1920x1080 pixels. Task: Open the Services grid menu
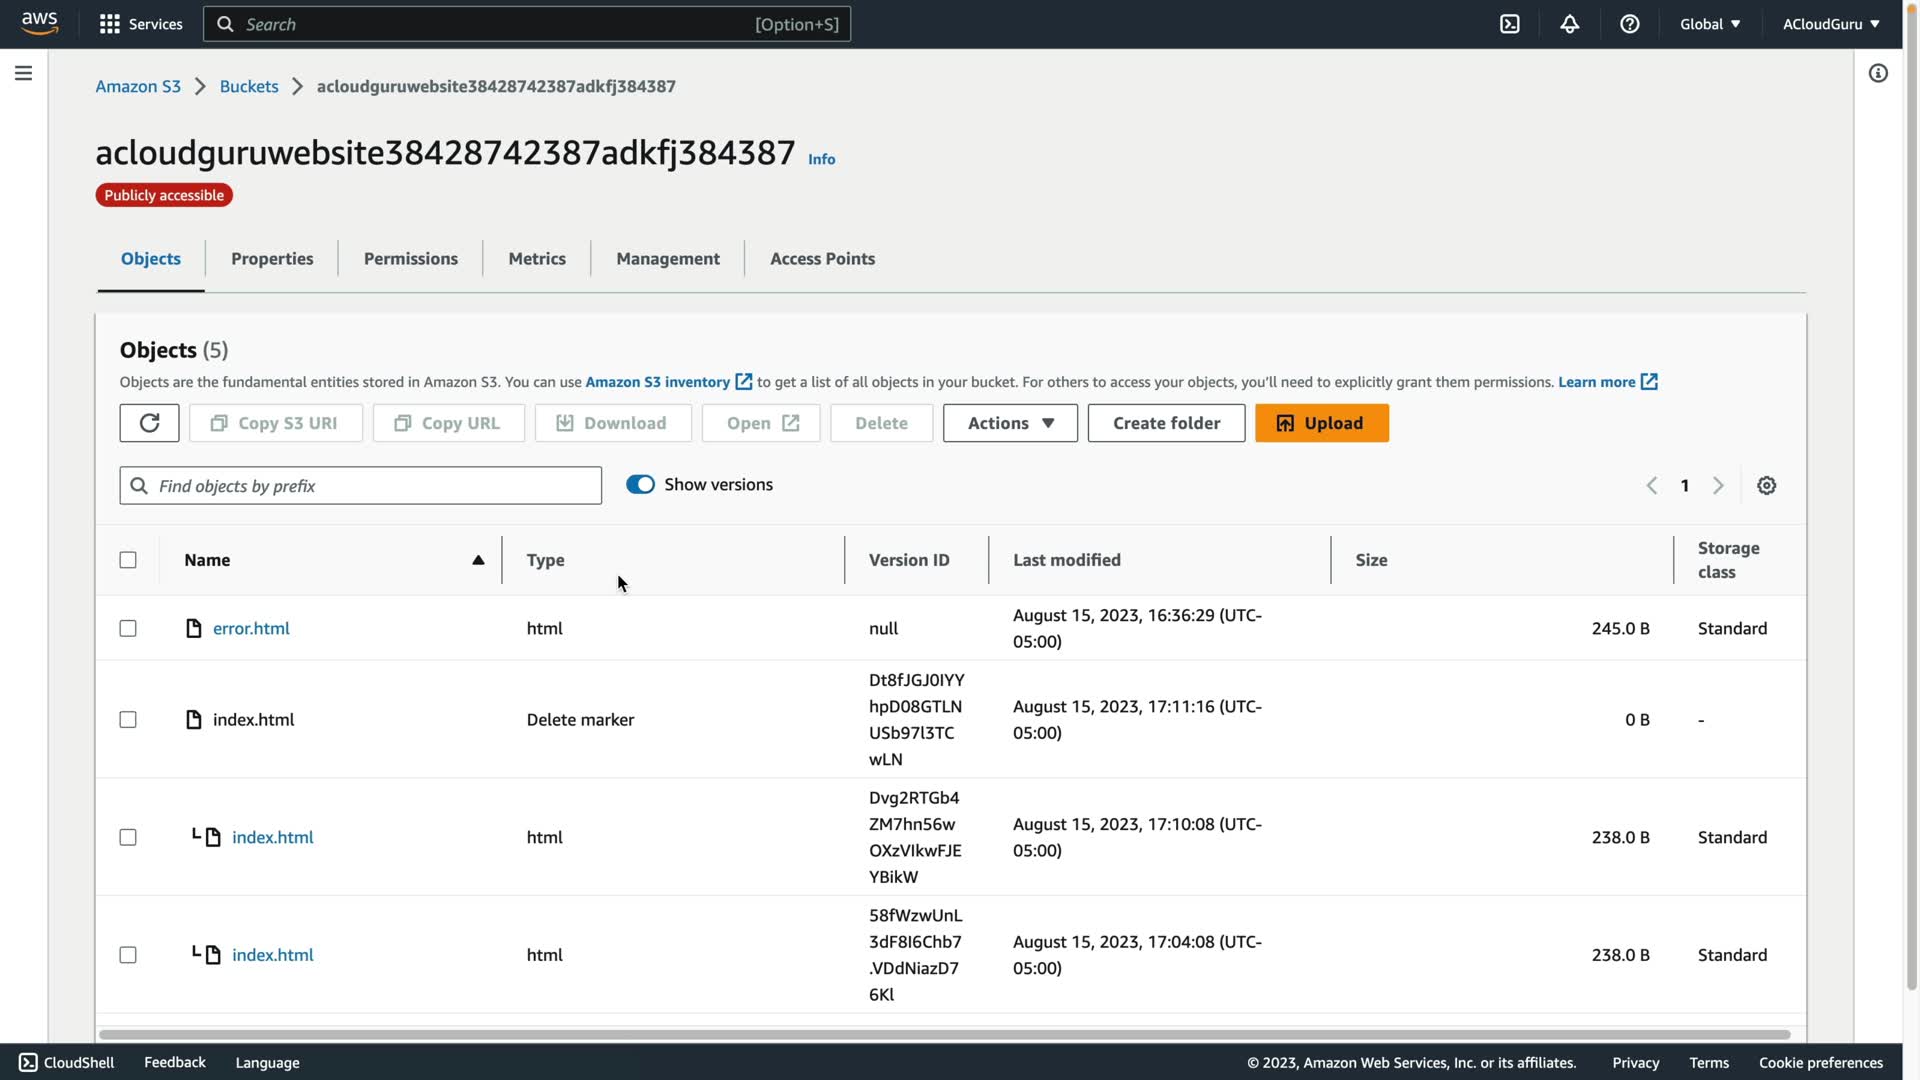140,24
